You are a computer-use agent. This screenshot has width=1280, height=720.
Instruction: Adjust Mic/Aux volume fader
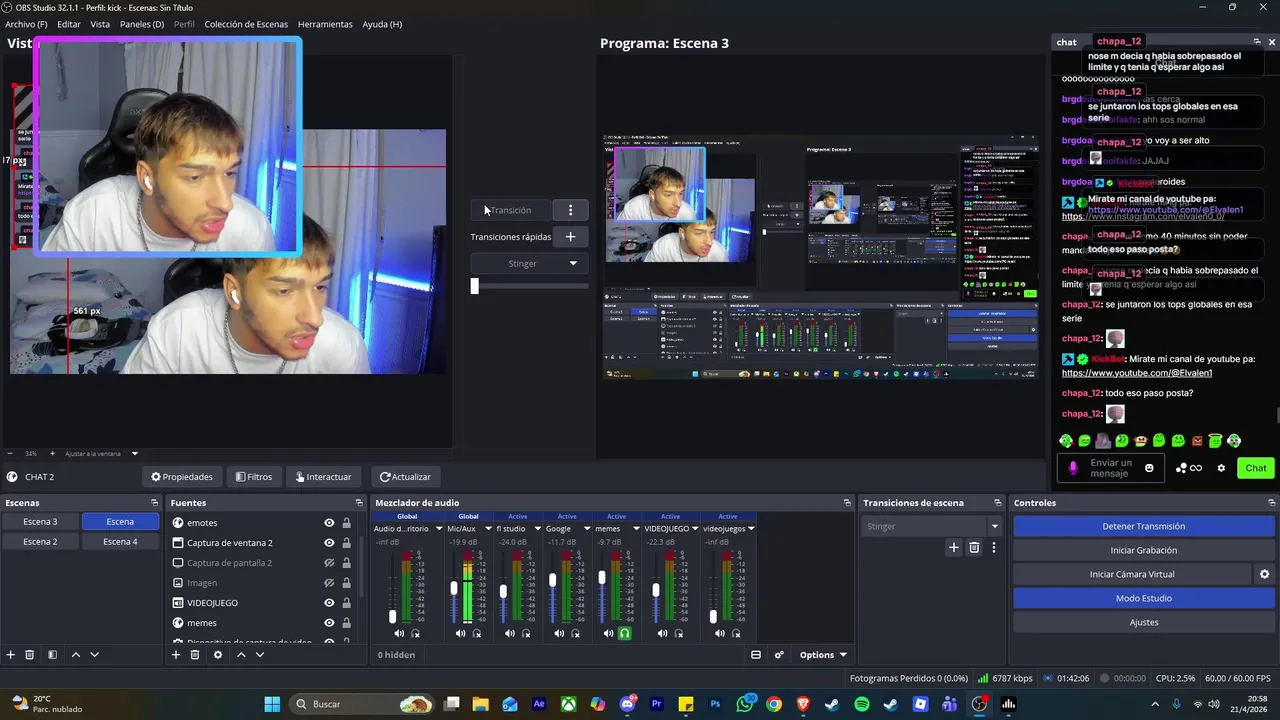pyautogui.click(x=454, y=588)
